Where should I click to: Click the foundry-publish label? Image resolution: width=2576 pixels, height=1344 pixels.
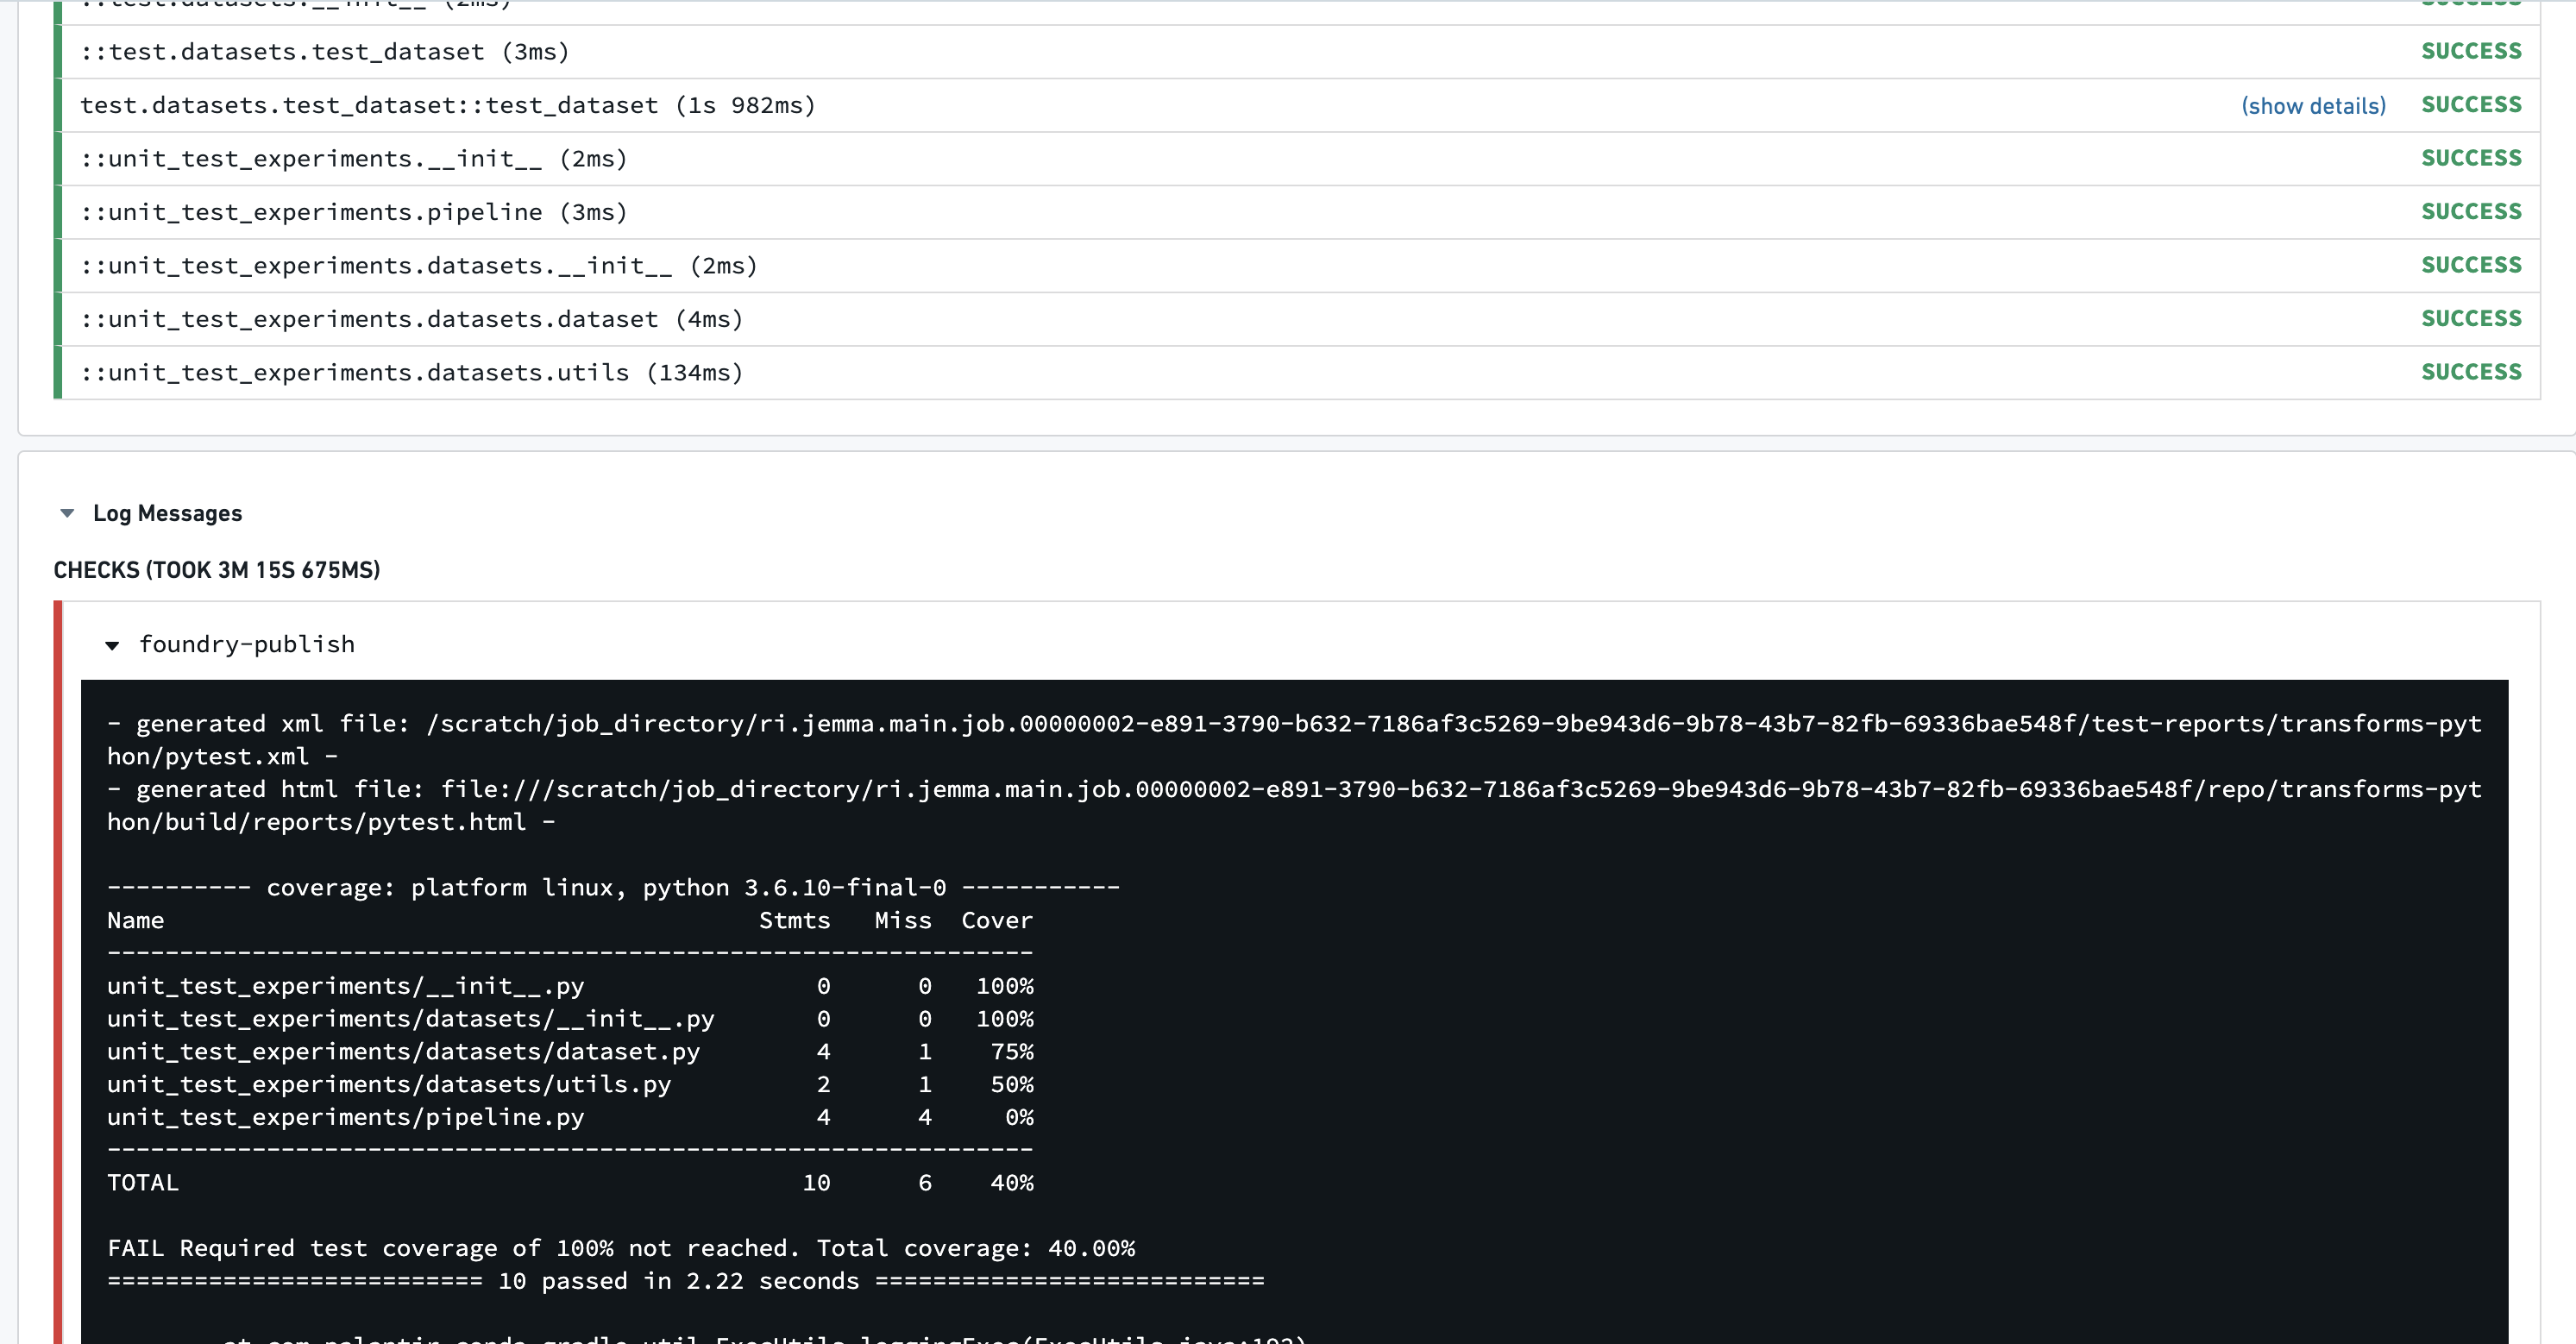(x=247, y=644)
